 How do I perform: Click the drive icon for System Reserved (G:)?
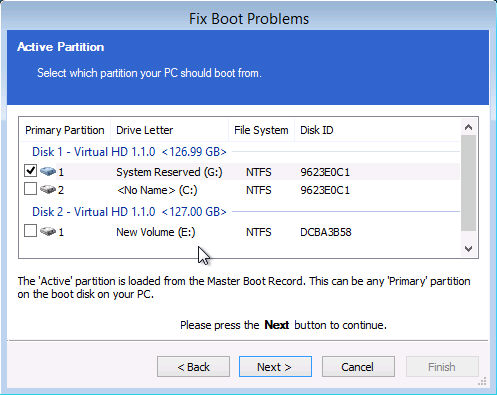(48, 171)
